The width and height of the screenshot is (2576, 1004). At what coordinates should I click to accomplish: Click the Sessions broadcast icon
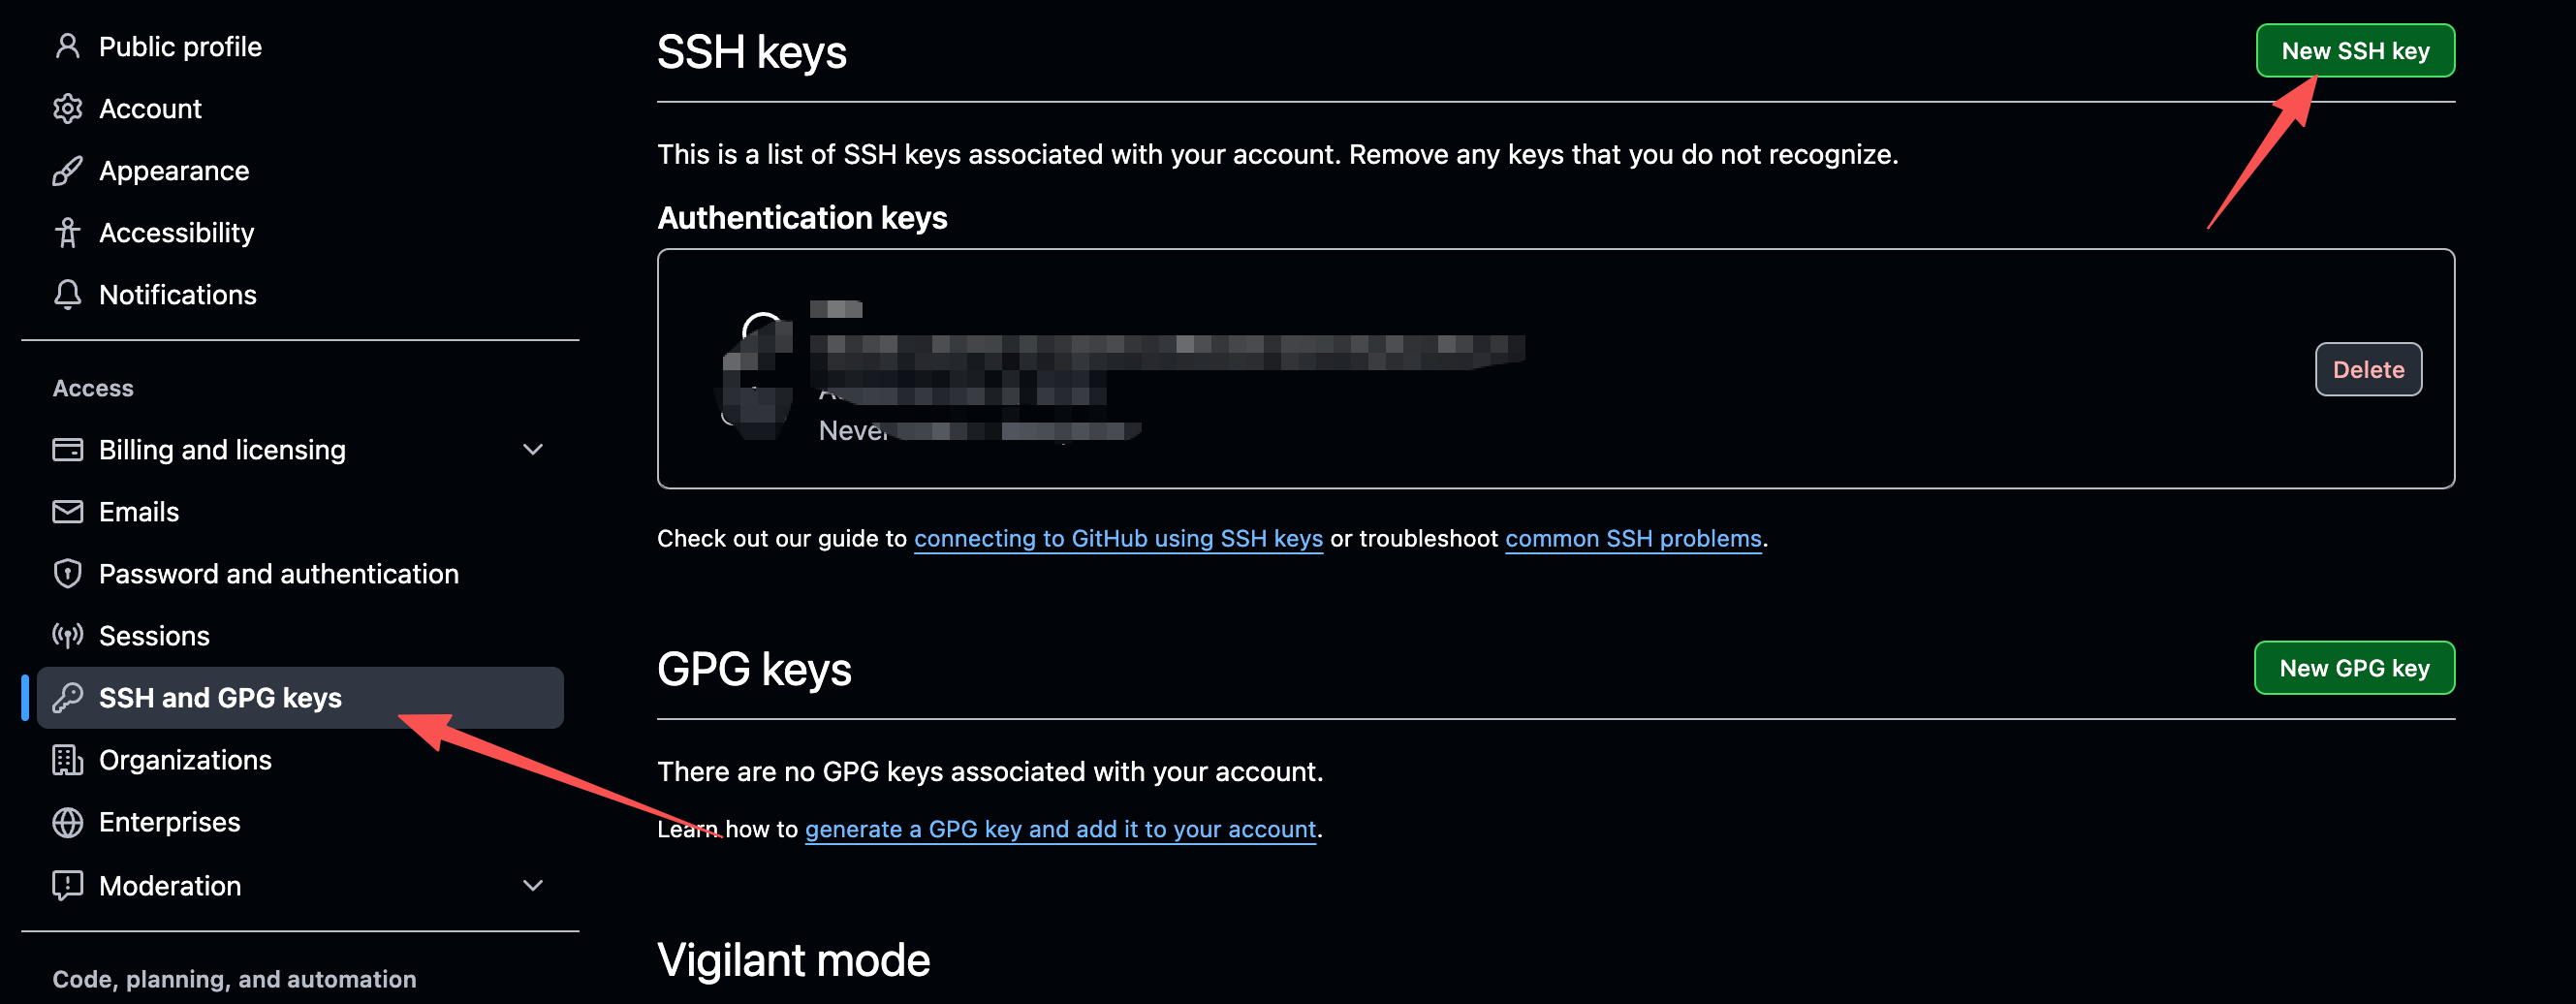(x=67, y=636)
